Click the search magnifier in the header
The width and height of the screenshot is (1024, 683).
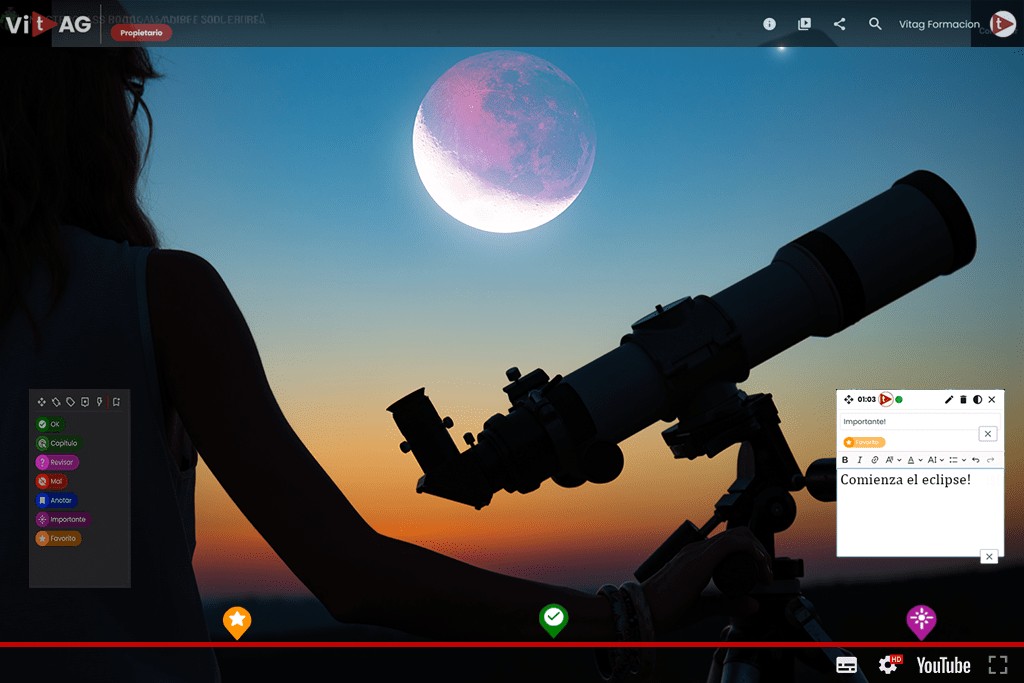pos(875,24)
